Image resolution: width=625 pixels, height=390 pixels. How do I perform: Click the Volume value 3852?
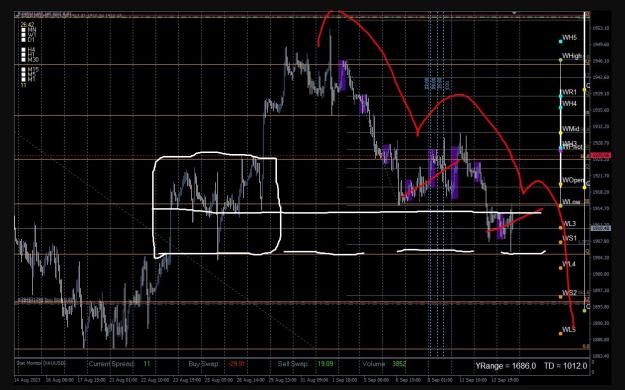[399, 364]
